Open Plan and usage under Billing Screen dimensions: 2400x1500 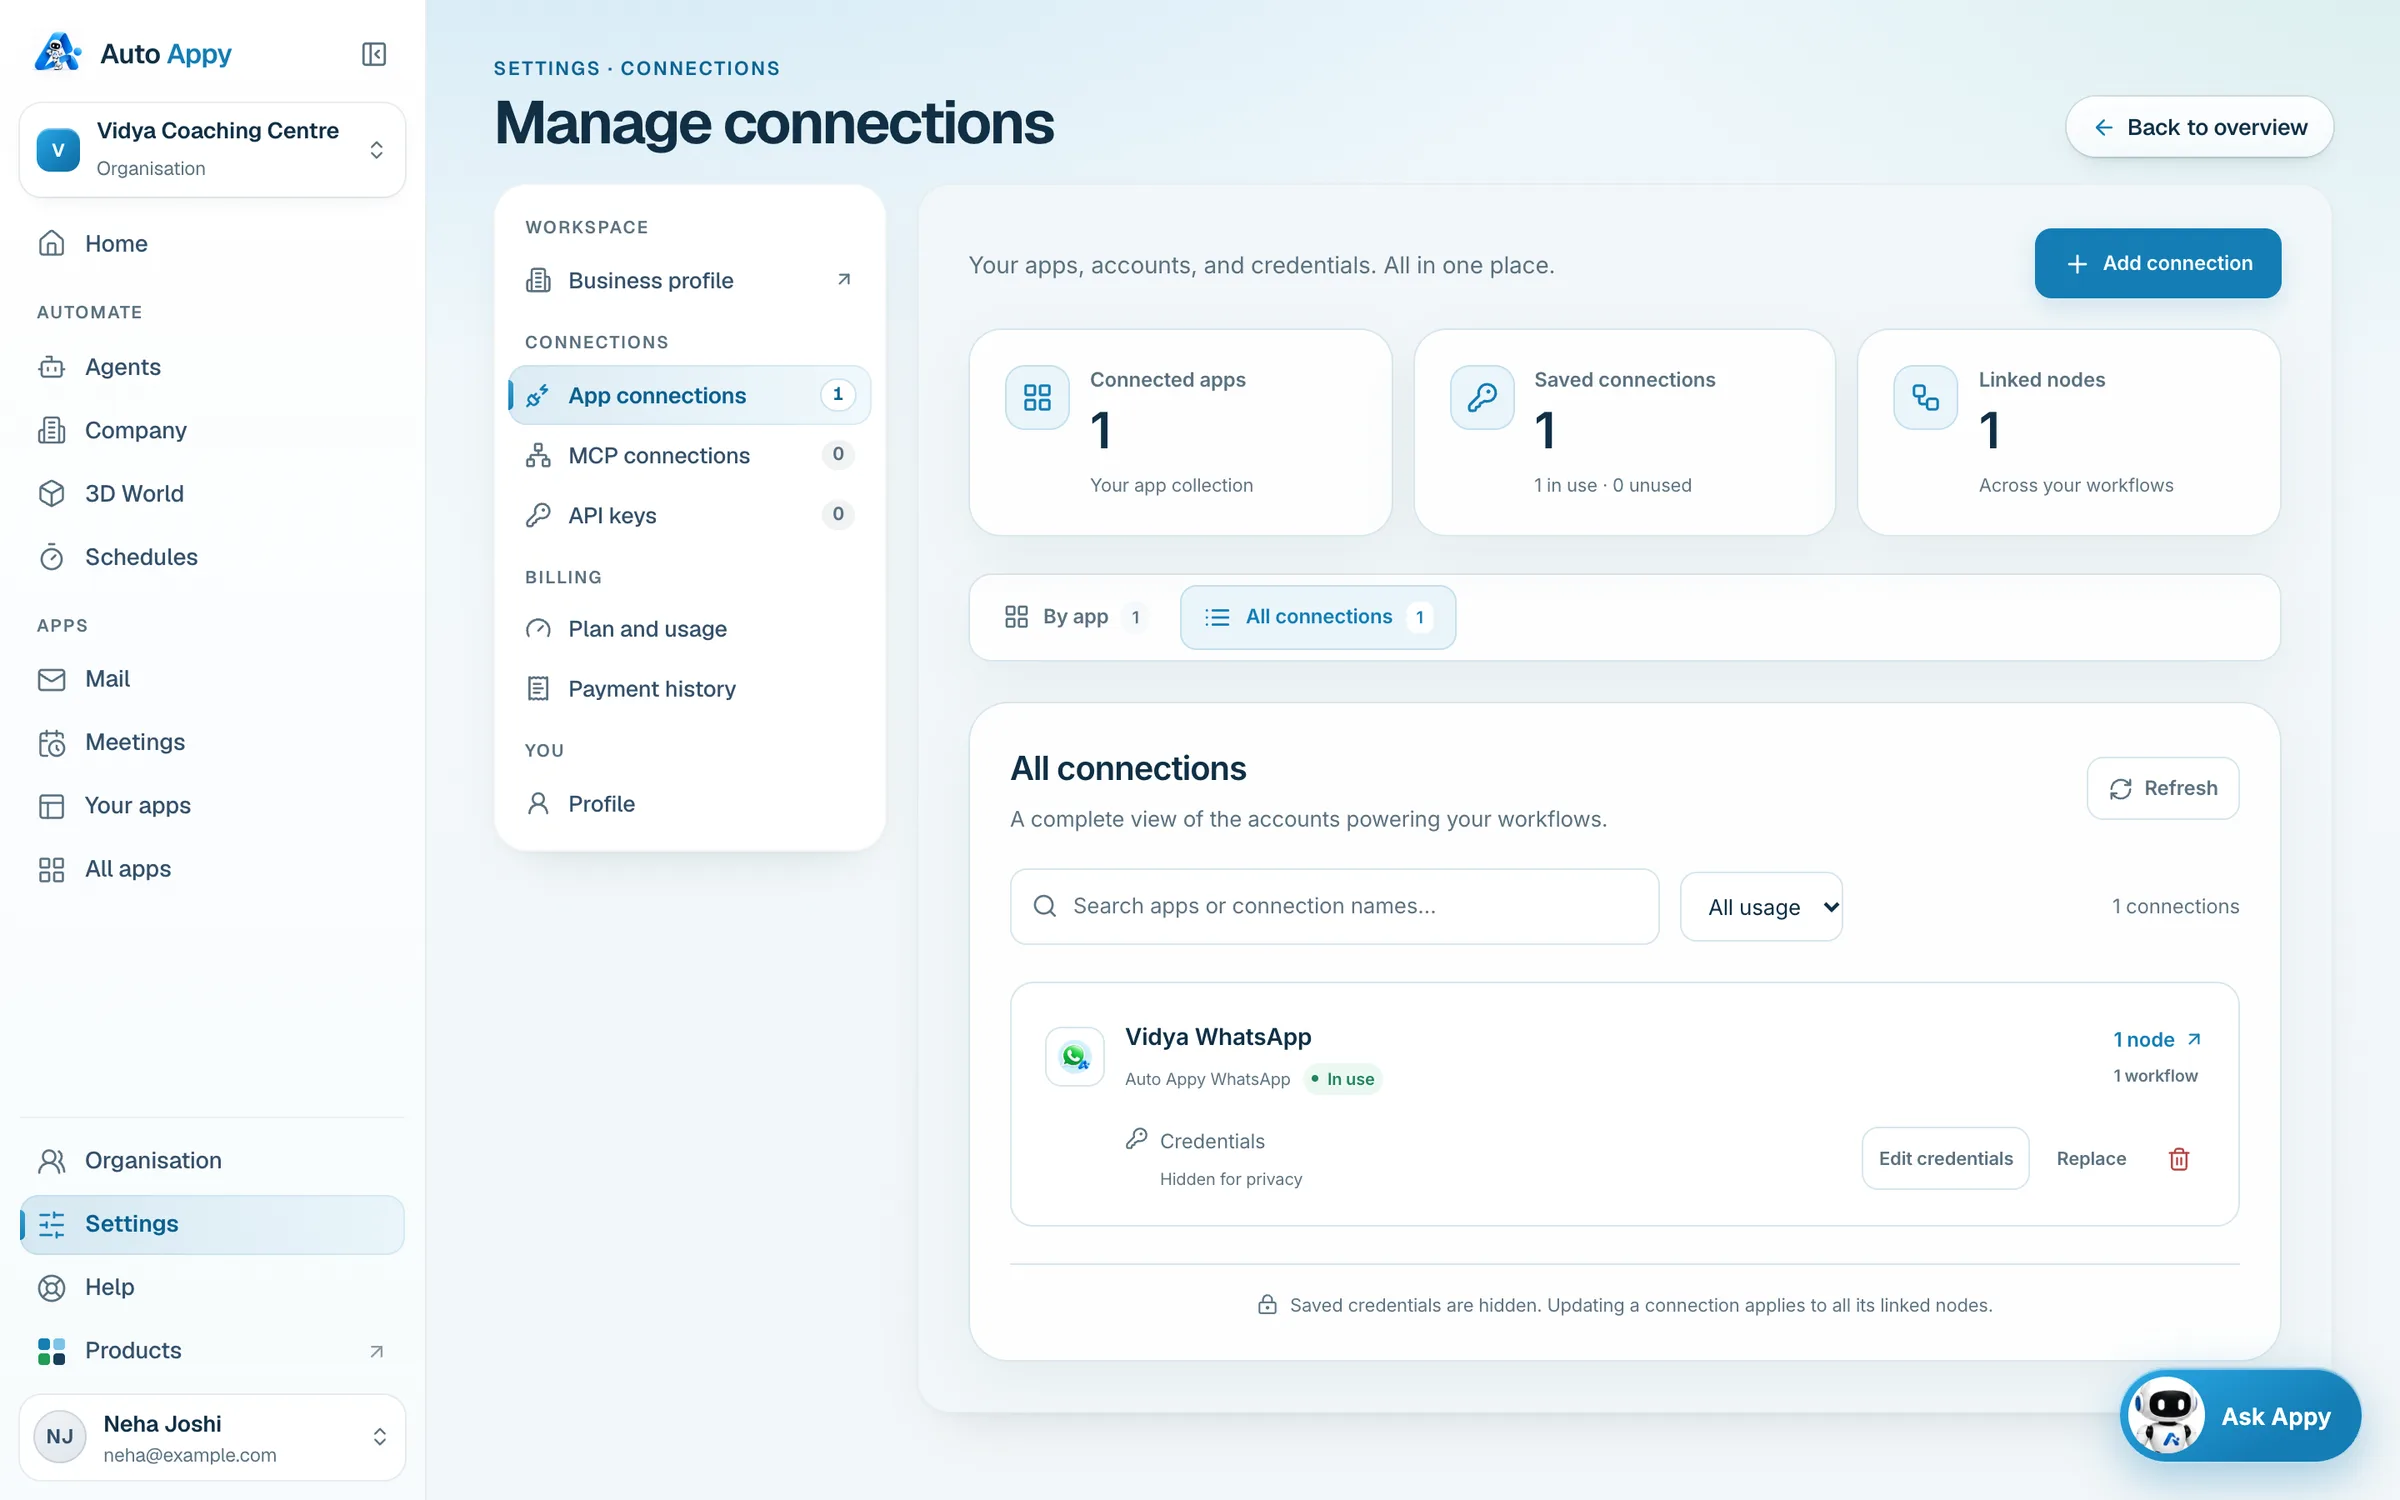click(x=690, y=629)
